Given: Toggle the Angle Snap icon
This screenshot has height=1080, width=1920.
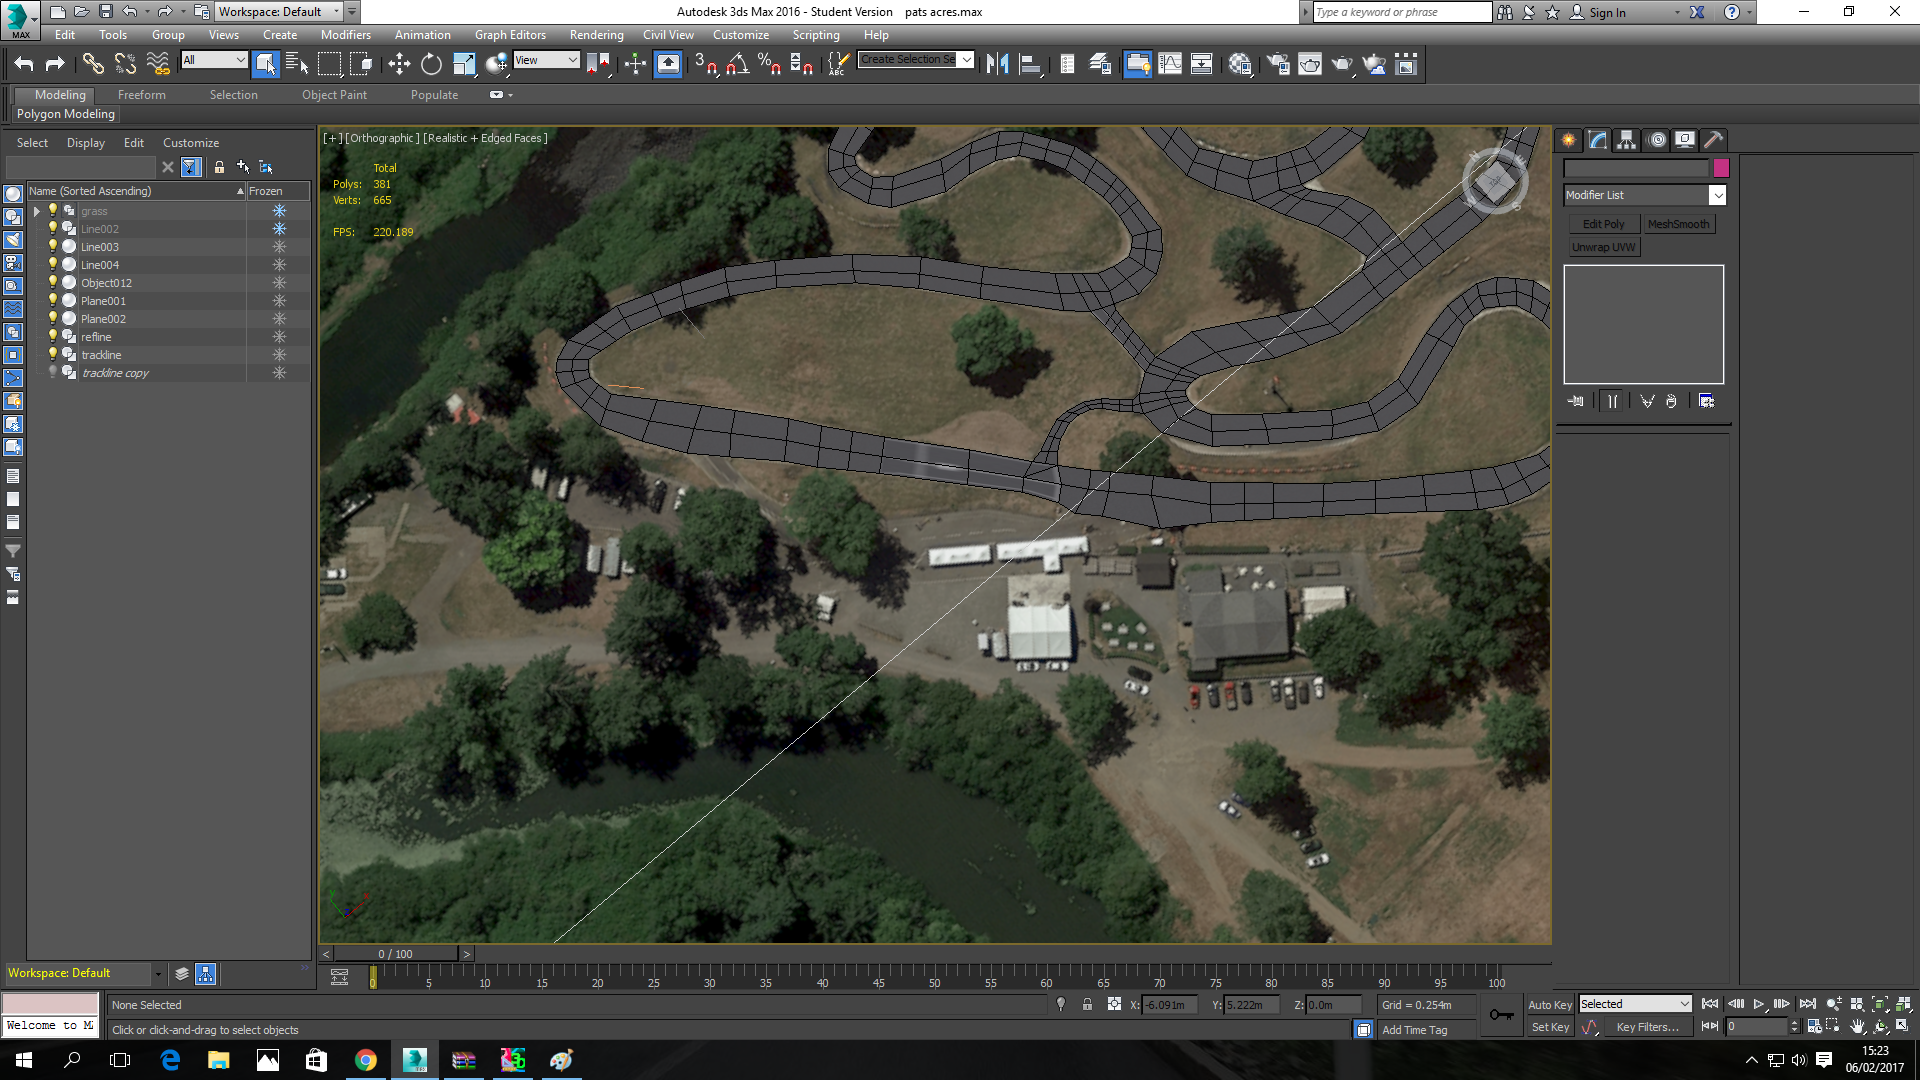Looking at the screenshot, I should 738,64.
